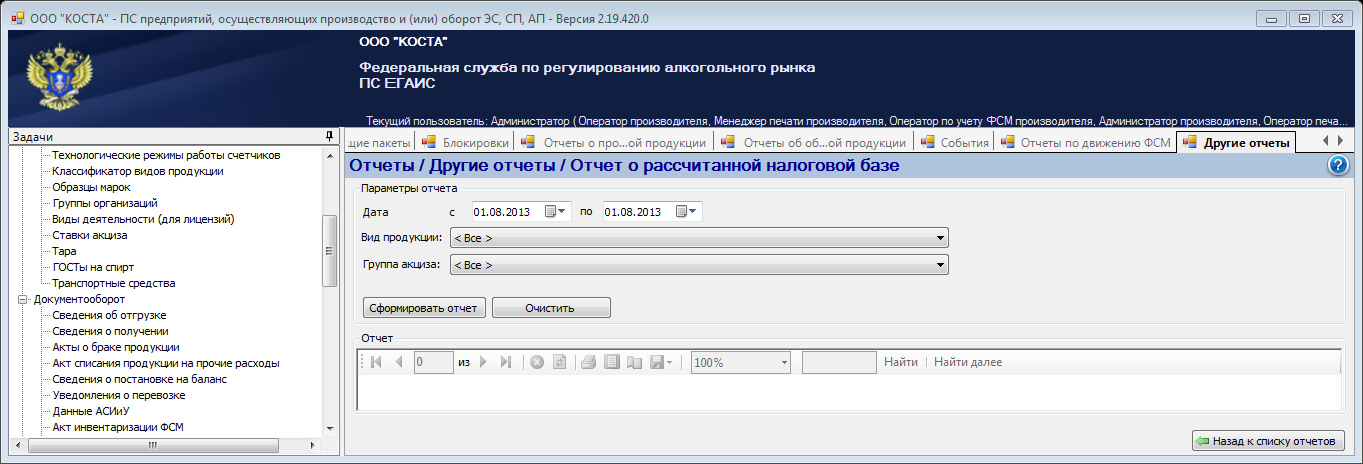Select the Другие отчеты tab
The height and width of the screenshot is (464, 1363).
[1237, 142]
